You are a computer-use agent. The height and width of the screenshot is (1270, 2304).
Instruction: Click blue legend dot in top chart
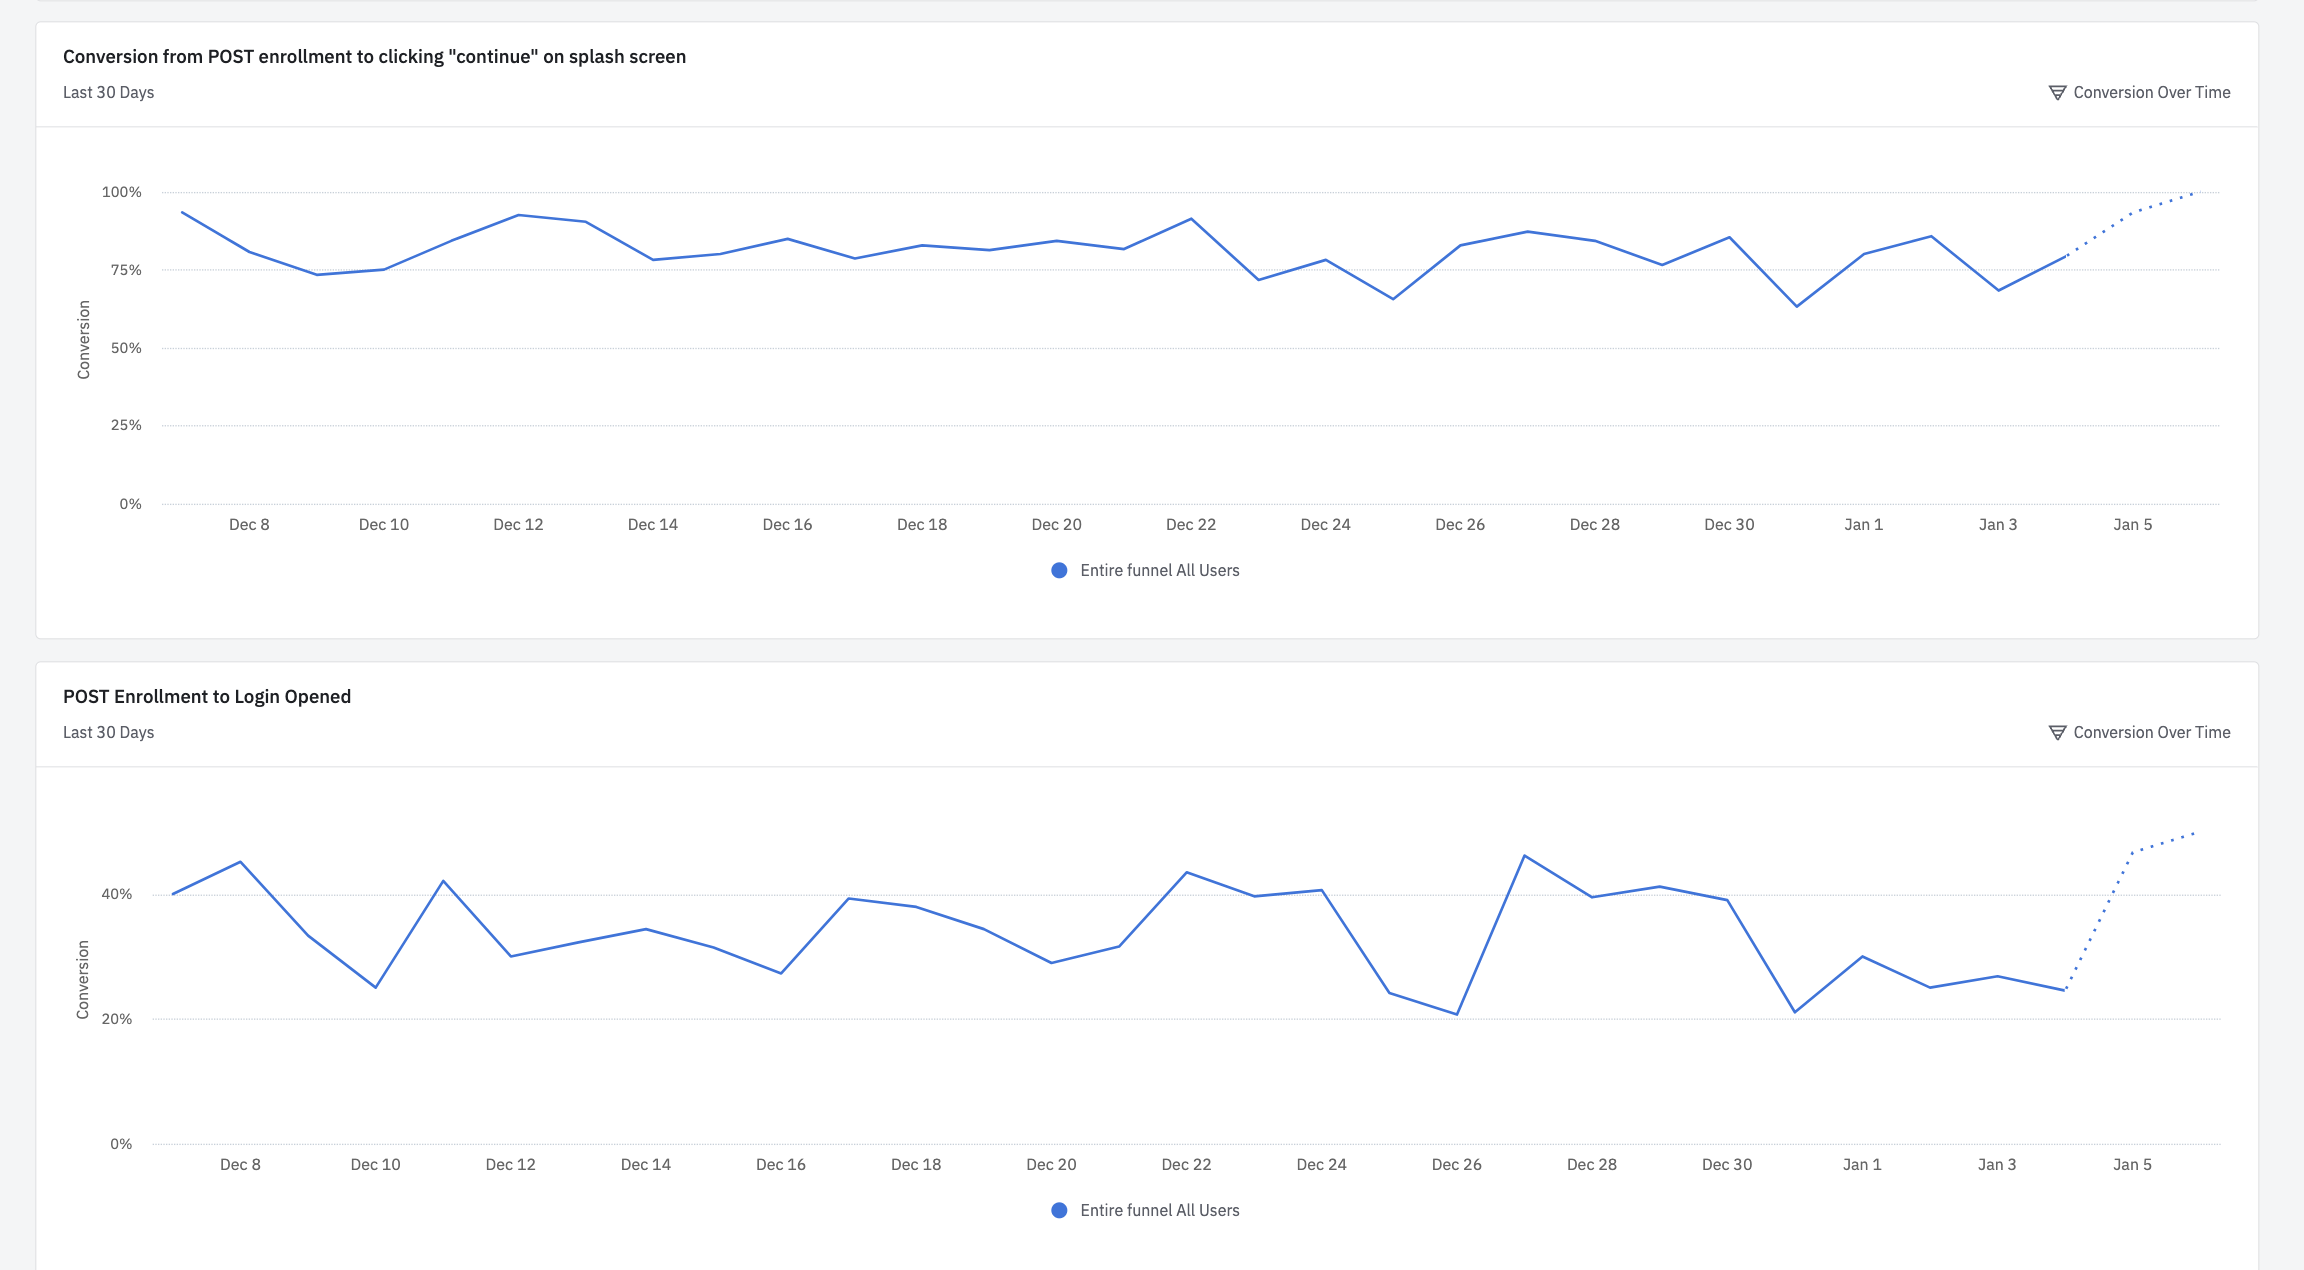1059,570
